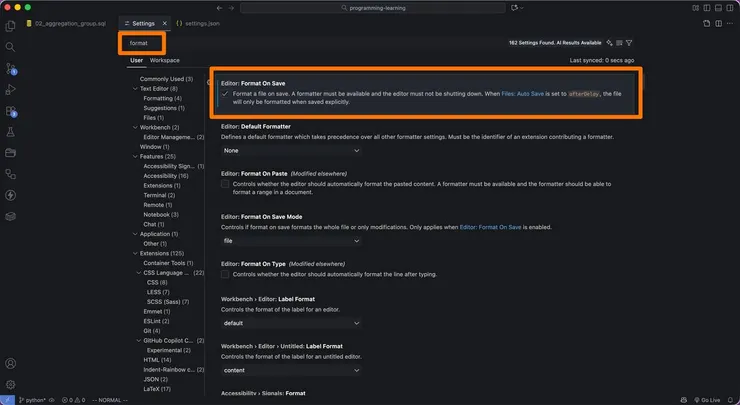Open Editor Label Format dropdown showing default
Image resolution: width=740 pixels, height=405 pixels.
click(291, 323)
